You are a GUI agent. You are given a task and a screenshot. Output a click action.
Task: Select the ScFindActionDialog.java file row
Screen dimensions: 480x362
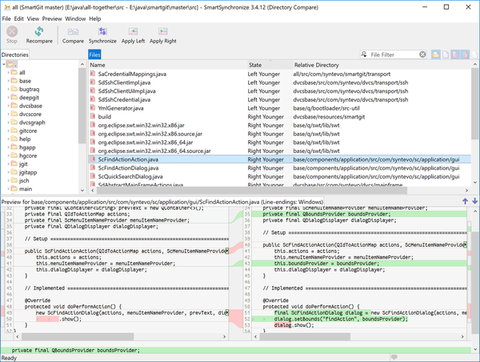(x=280, y=168)
